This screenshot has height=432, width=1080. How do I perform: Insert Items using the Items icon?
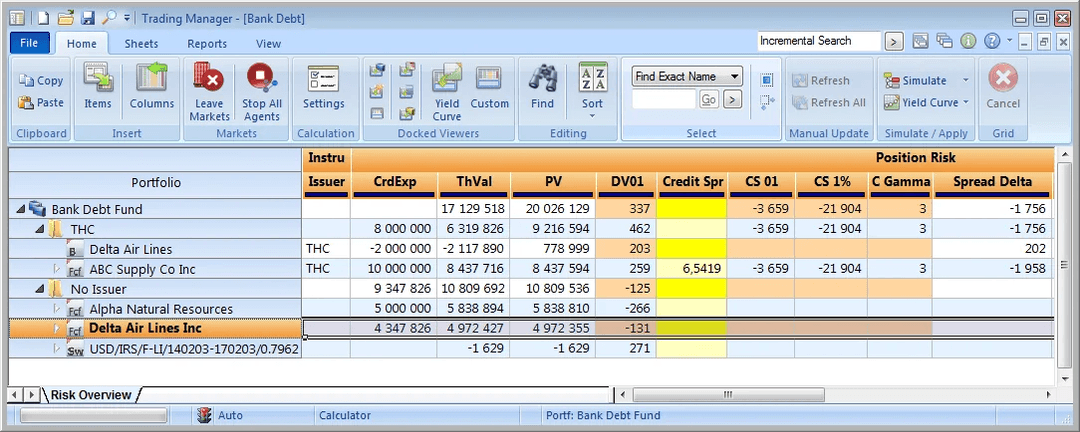click(x=98, y=79)
